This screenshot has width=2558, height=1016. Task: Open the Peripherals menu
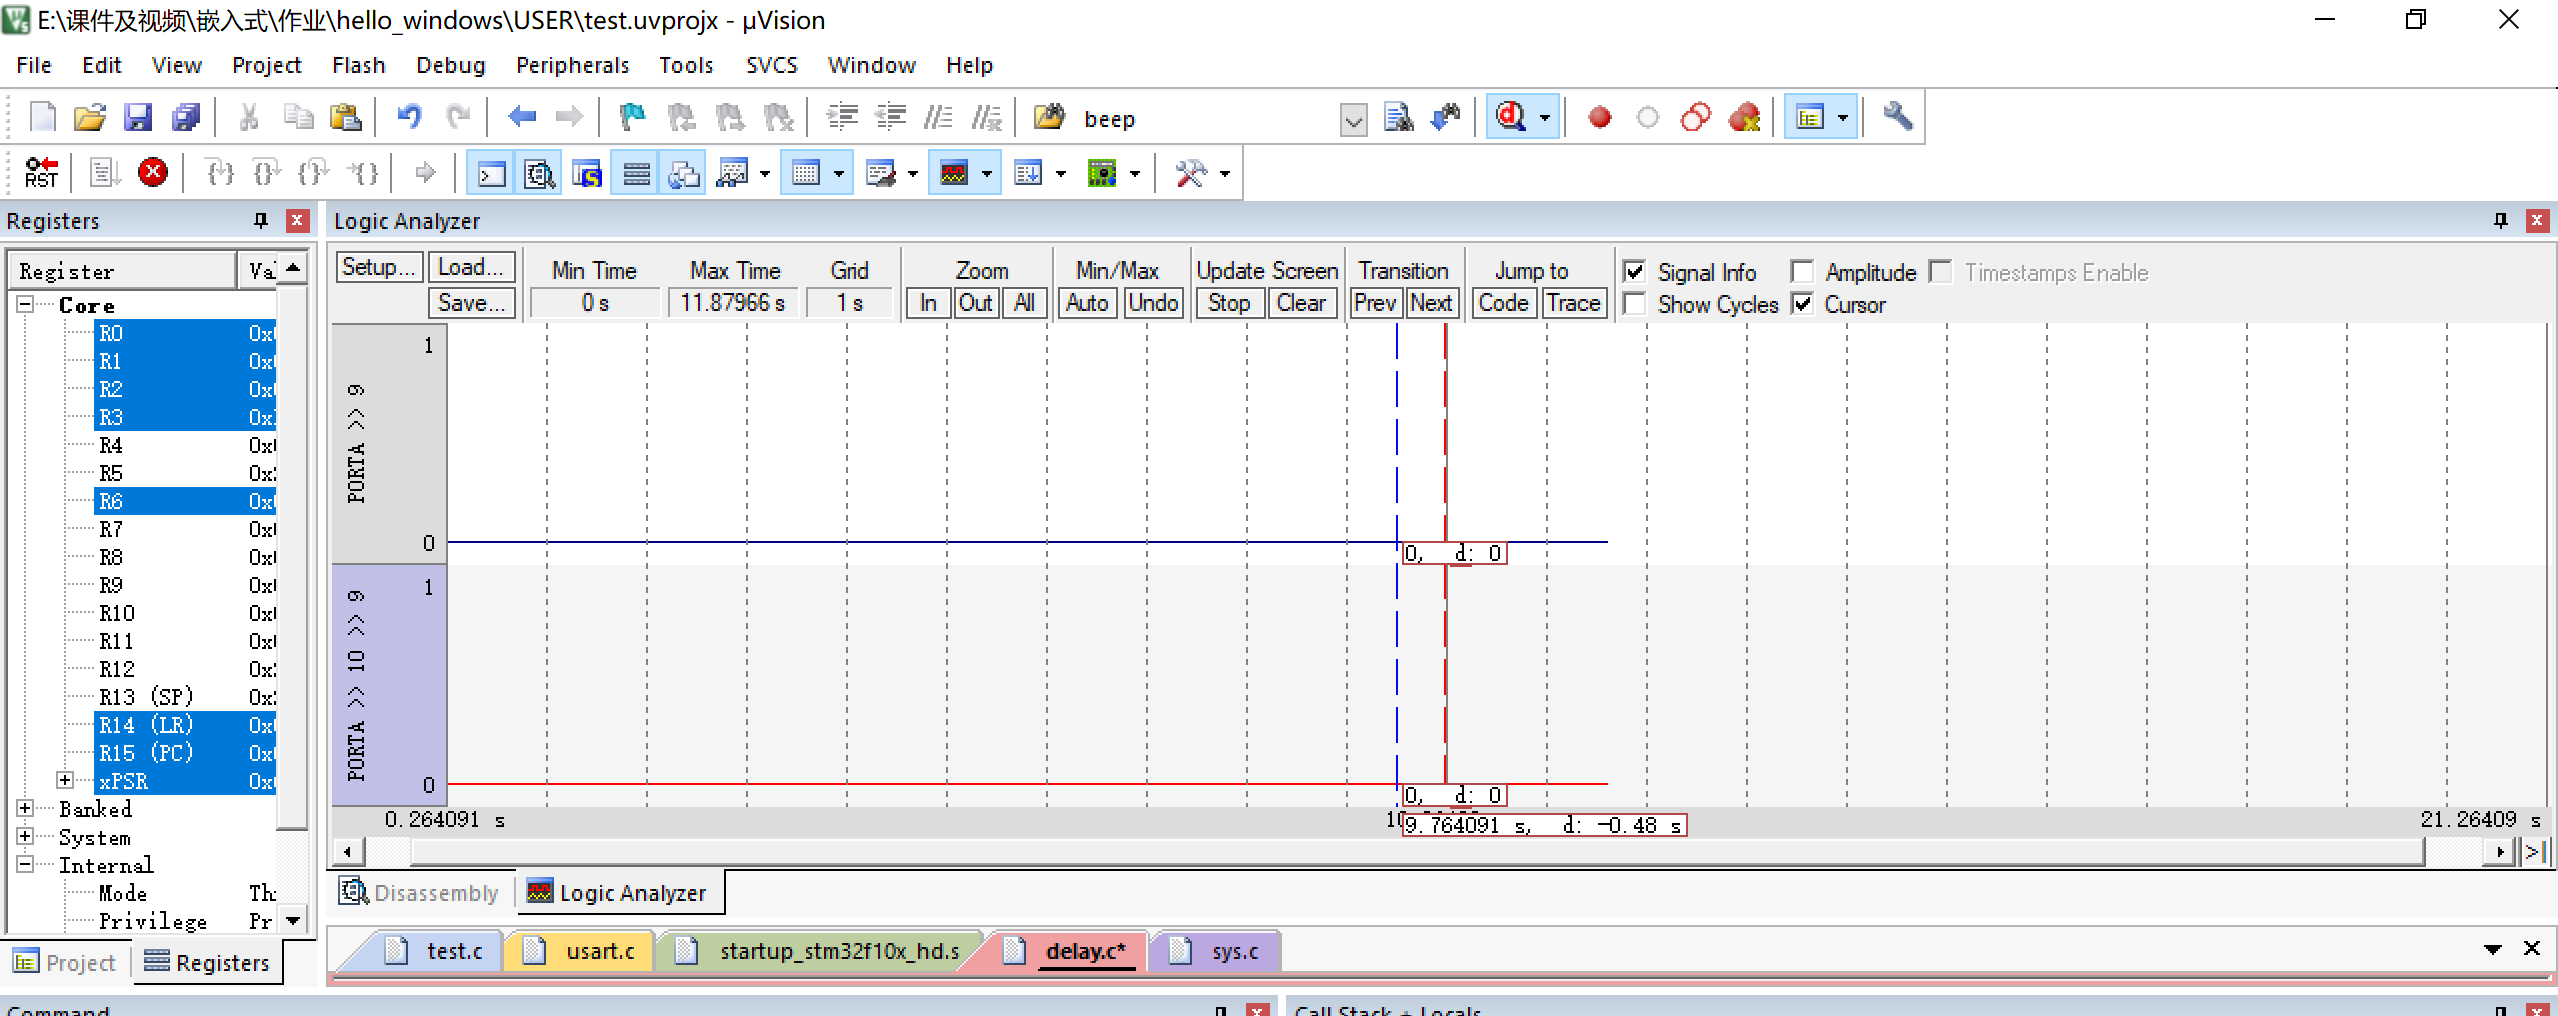572,65
